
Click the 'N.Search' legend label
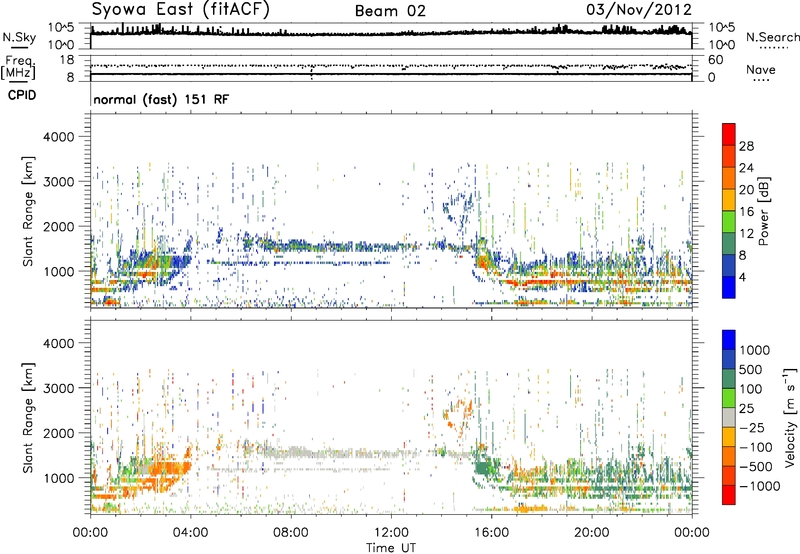(772, 37)
